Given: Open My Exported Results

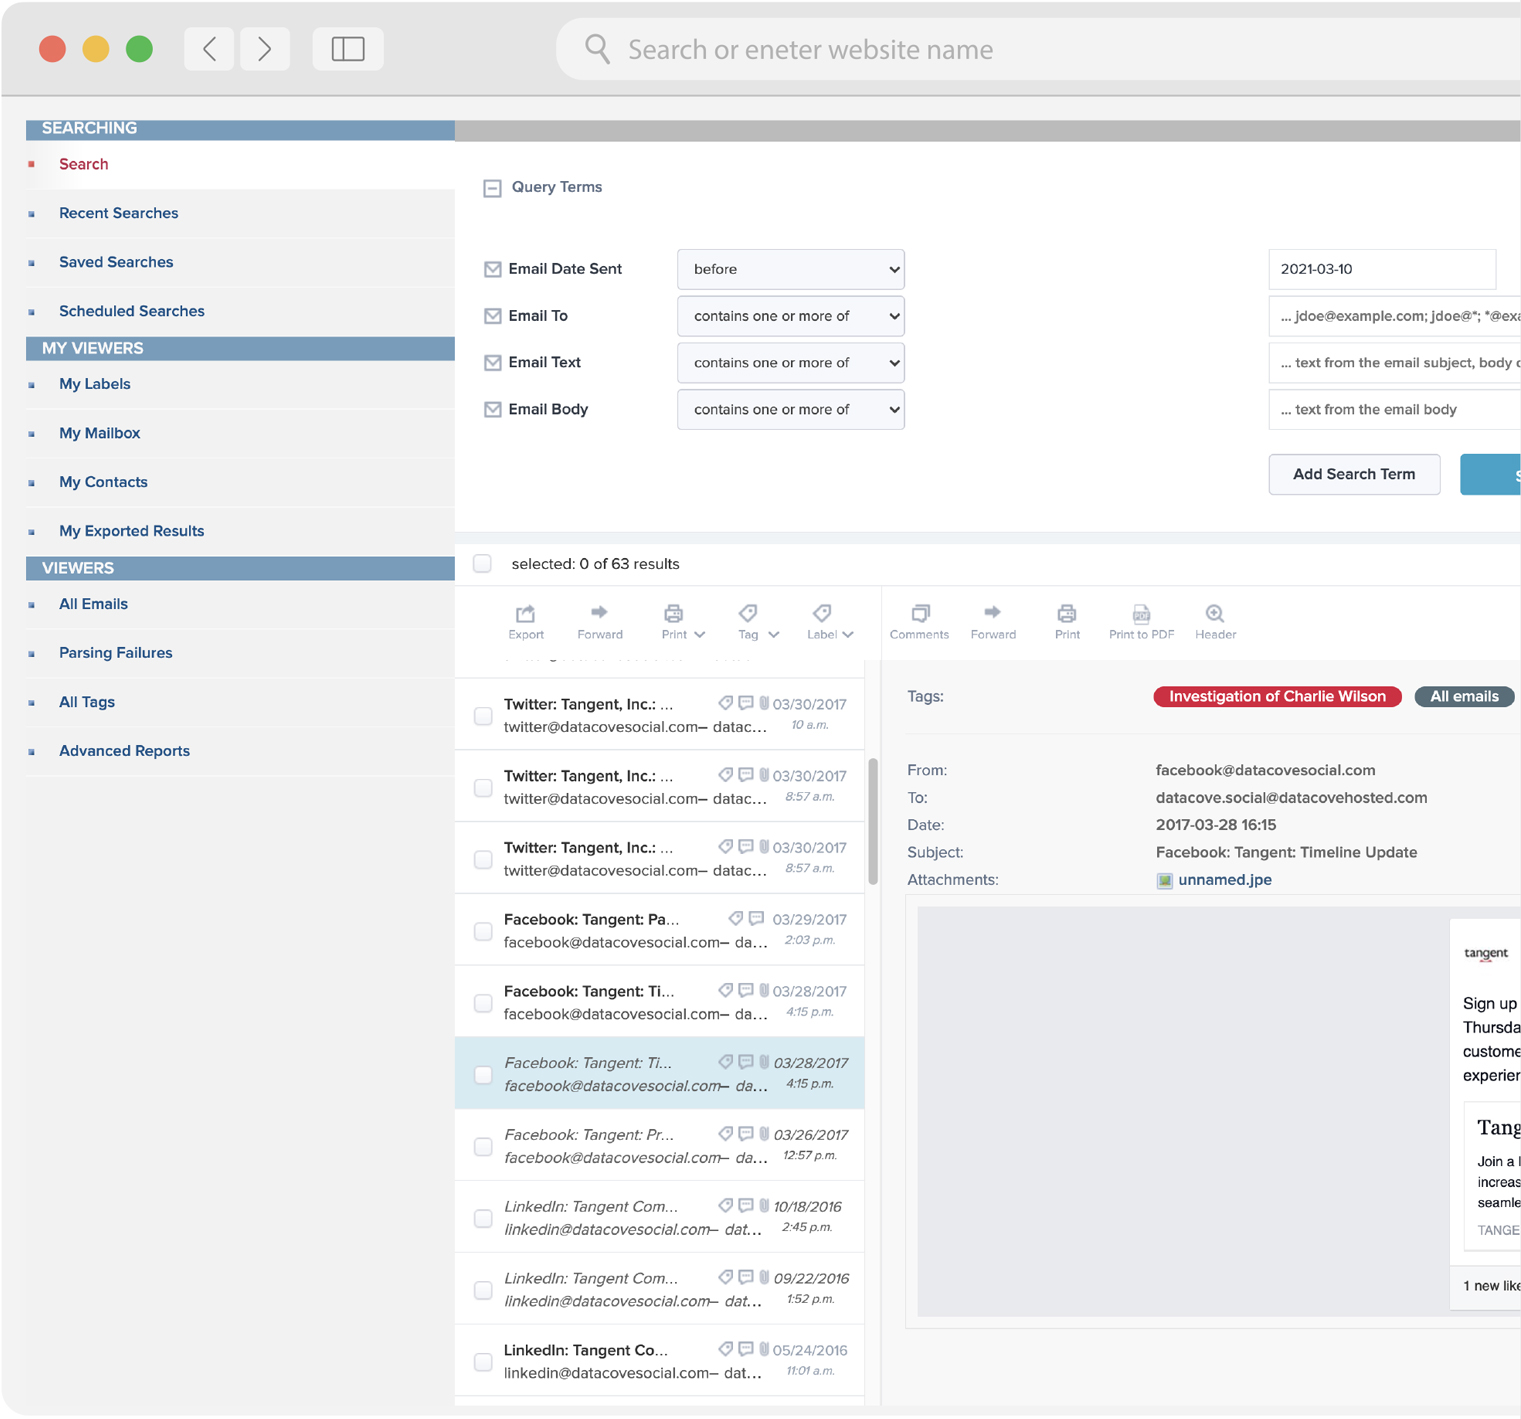Looking at the screenshot, I should pos(132,531).
